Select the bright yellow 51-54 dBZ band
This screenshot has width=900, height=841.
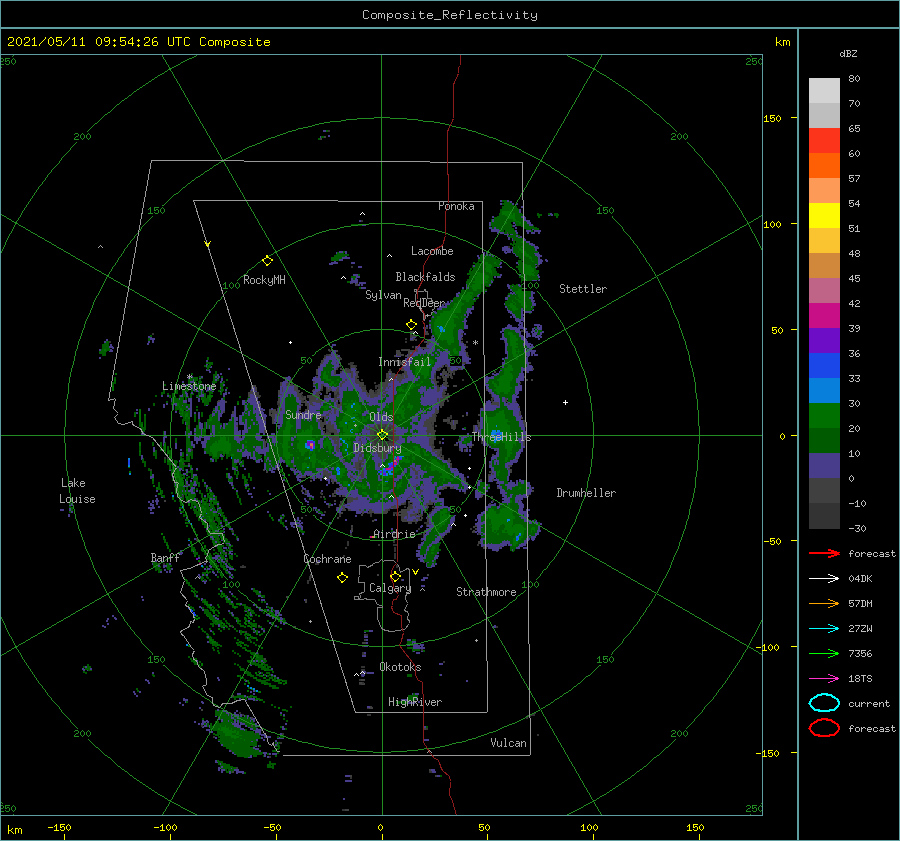point(824,216)
